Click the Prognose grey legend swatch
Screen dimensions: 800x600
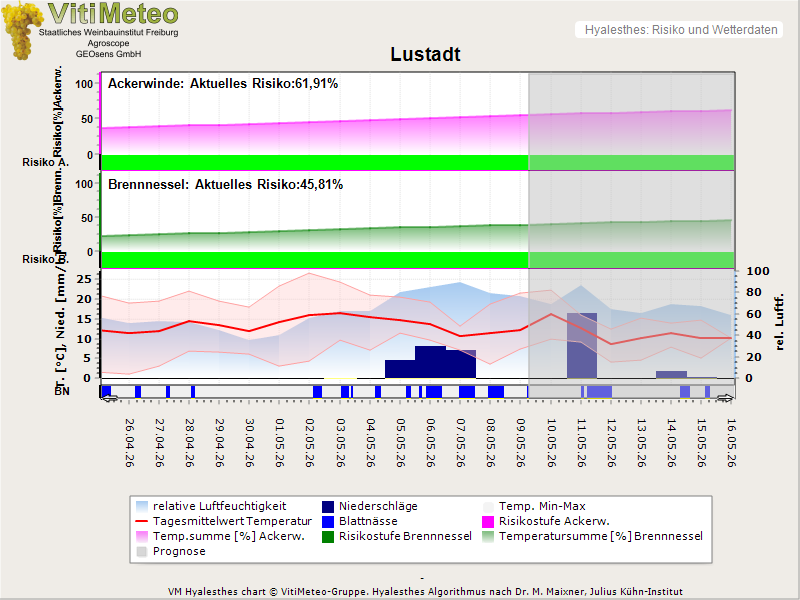click(x=142, y=552)
